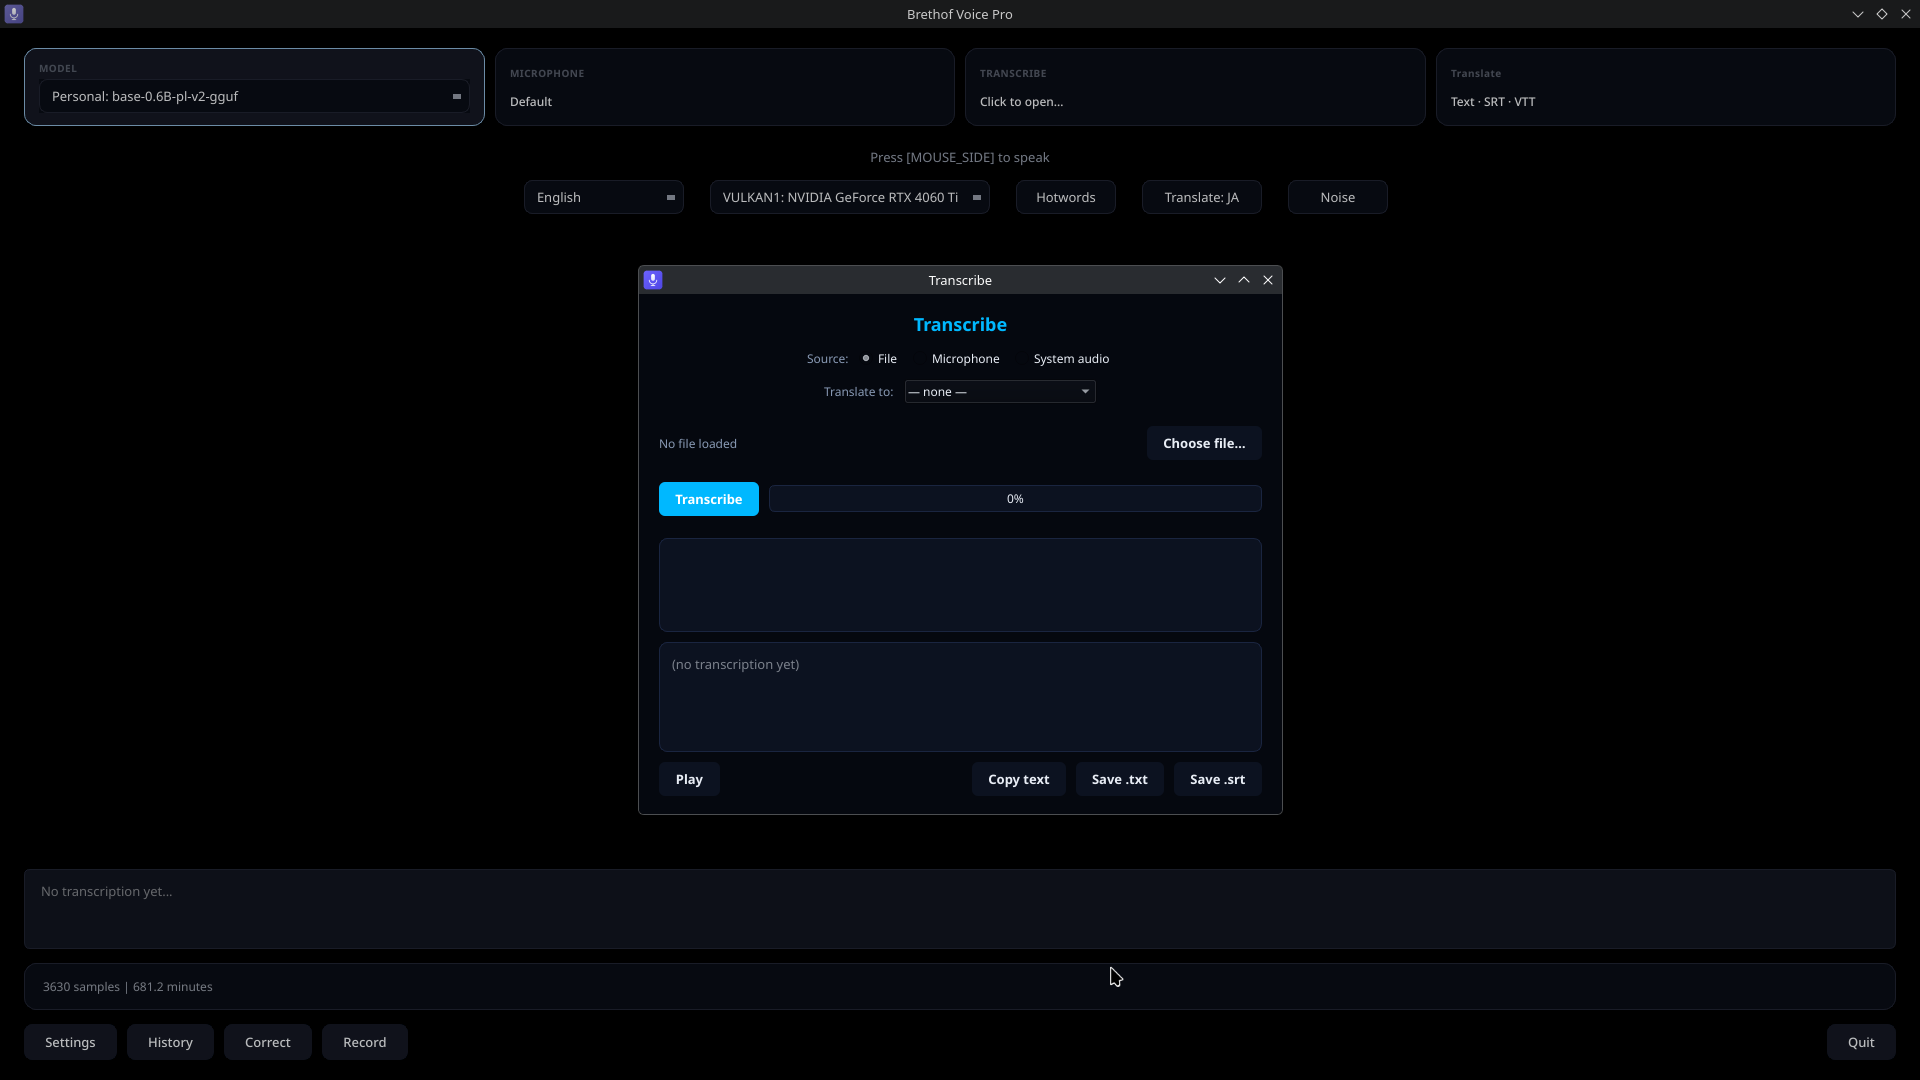Viewport: 1920px width, 1080px height.
Task: Click Save .srt button
Action: coord(1218,779)
